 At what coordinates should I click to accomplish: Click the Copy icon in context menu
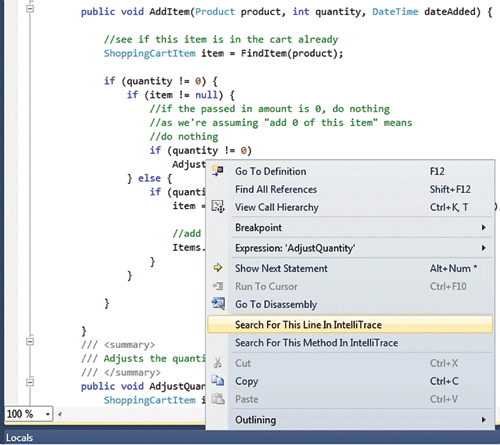(x=218, y=380)
